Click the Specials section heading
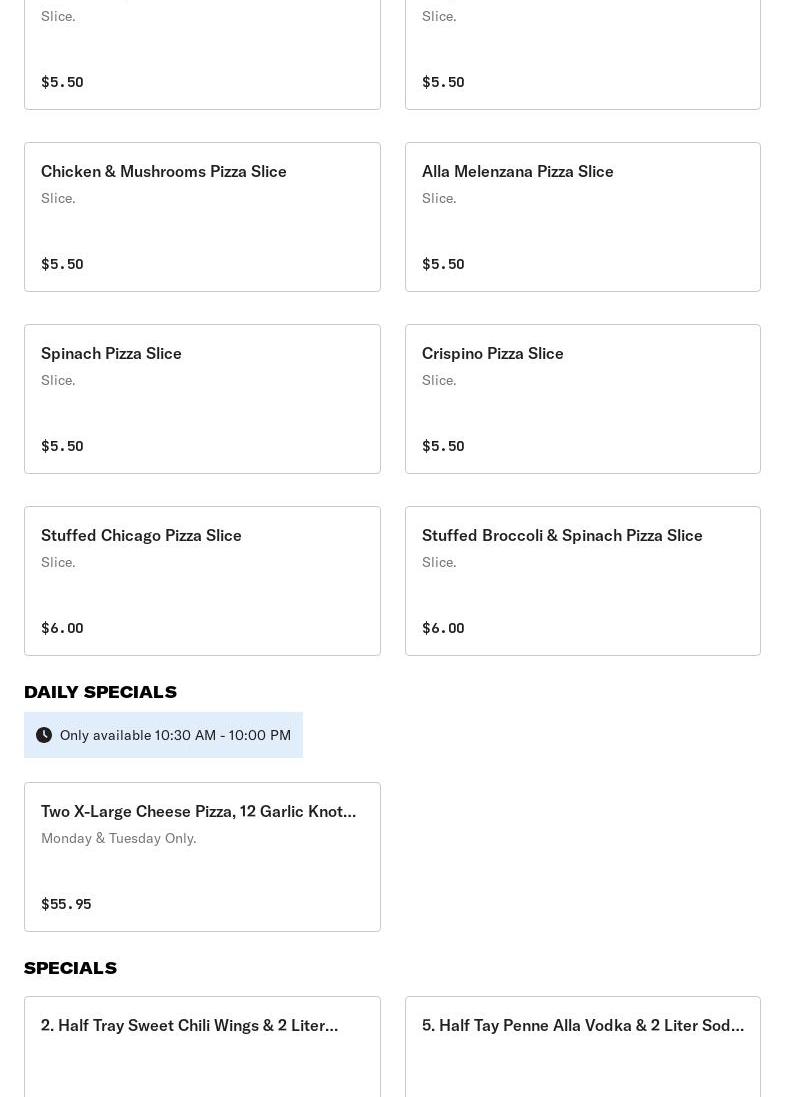Viewport: 785px width, 1097px height. pyautogui.click(x=70, y=968)
